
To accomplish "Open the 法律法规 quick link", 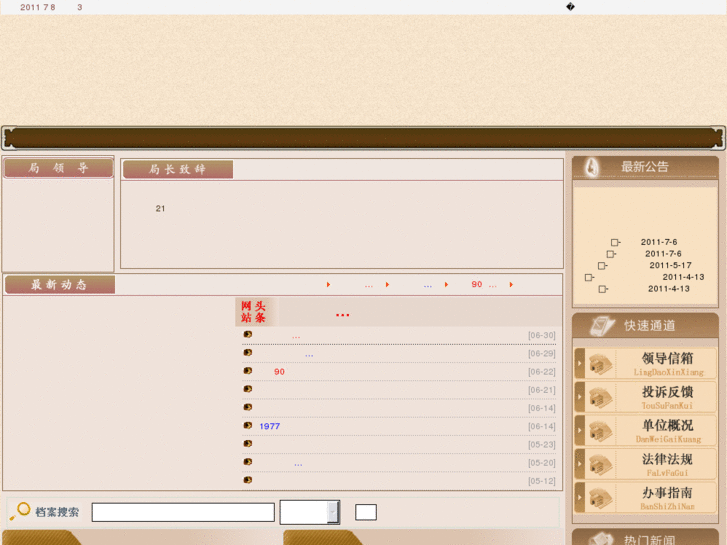I will click(x=645, y=464).
